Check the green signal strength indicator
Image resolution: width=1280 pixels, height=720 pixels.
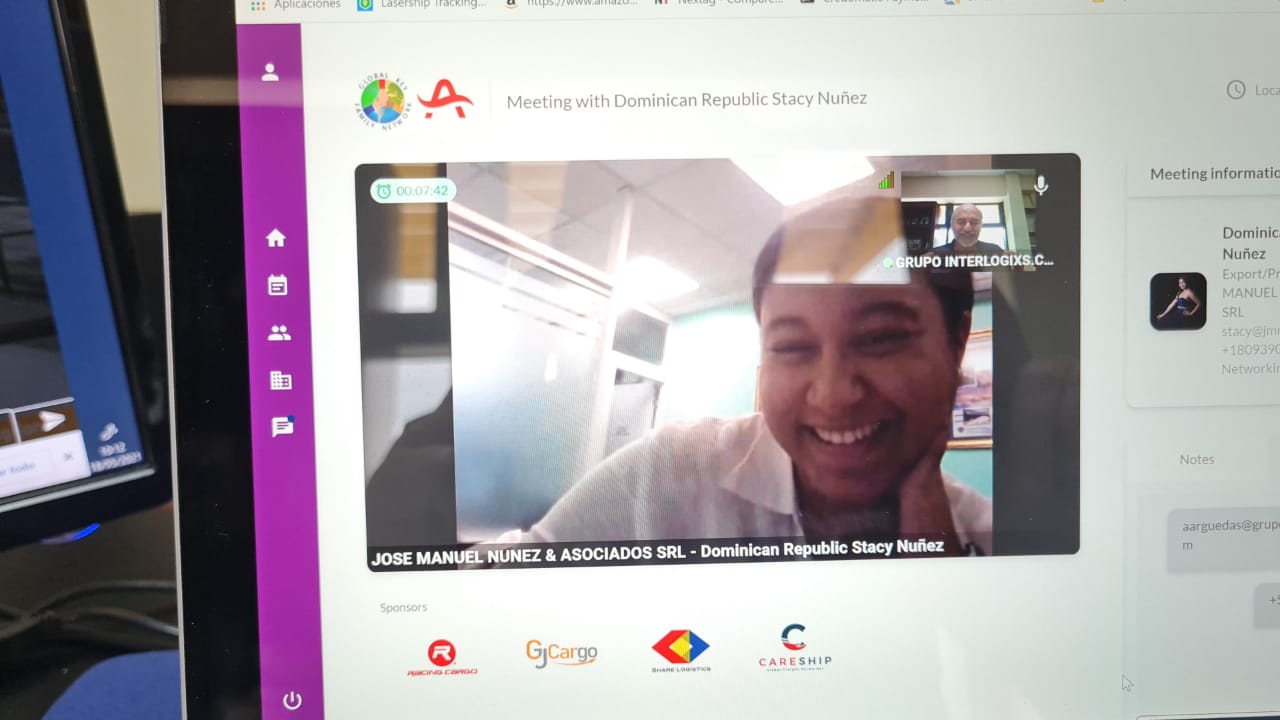click(x=886, y=180)
